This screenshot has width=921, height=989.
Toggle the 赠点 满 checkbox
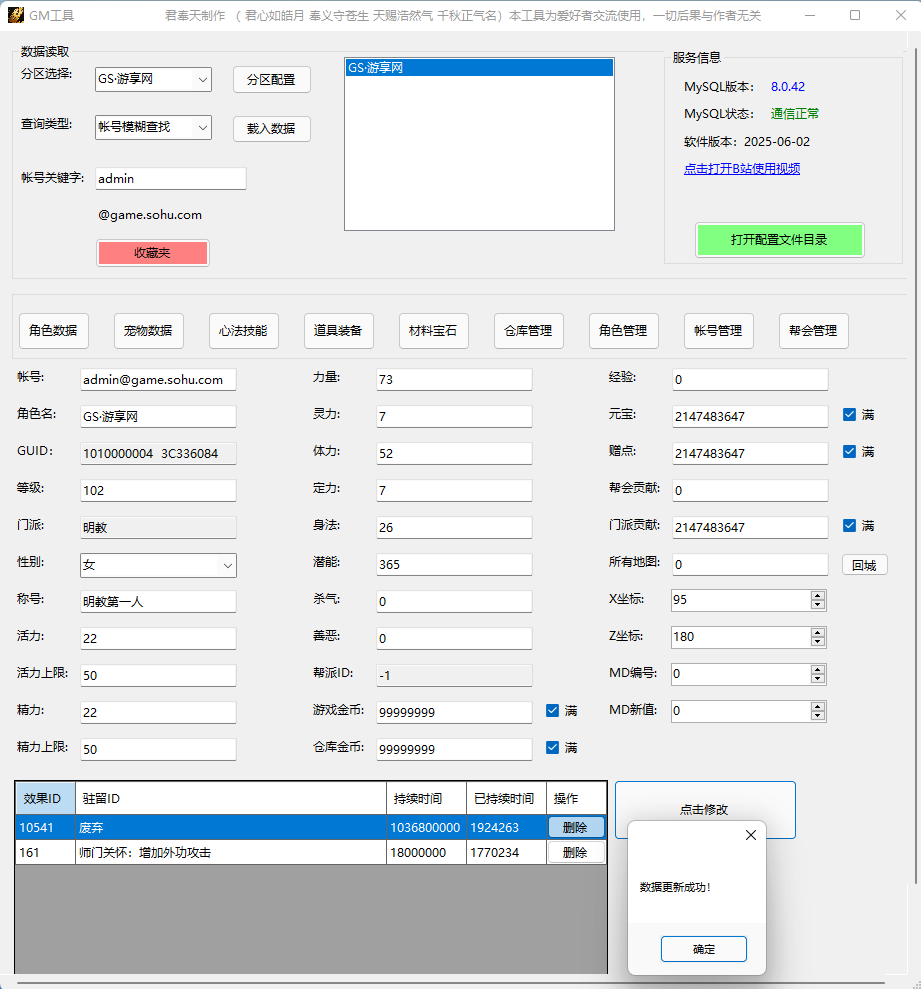coord(849,452)
